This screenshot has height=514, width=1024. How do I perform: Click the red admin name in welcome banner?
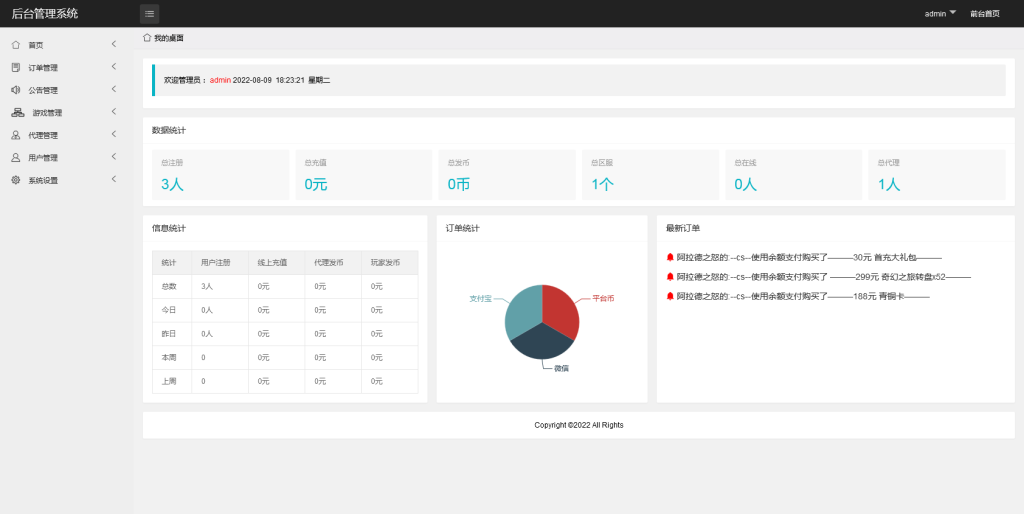point(220,80)
